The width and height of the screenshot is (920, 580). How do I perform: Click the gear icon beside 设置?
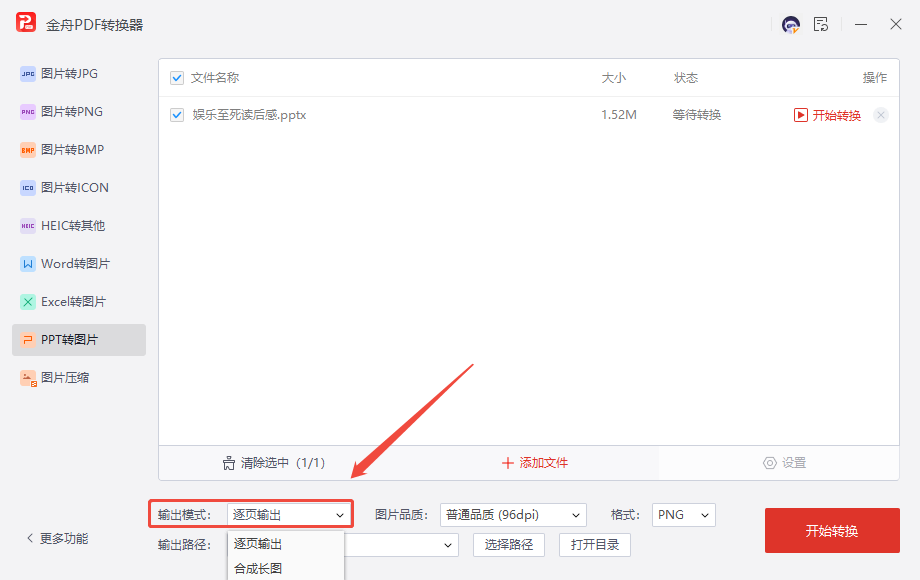pyautogui.click(x=769, y=463)
